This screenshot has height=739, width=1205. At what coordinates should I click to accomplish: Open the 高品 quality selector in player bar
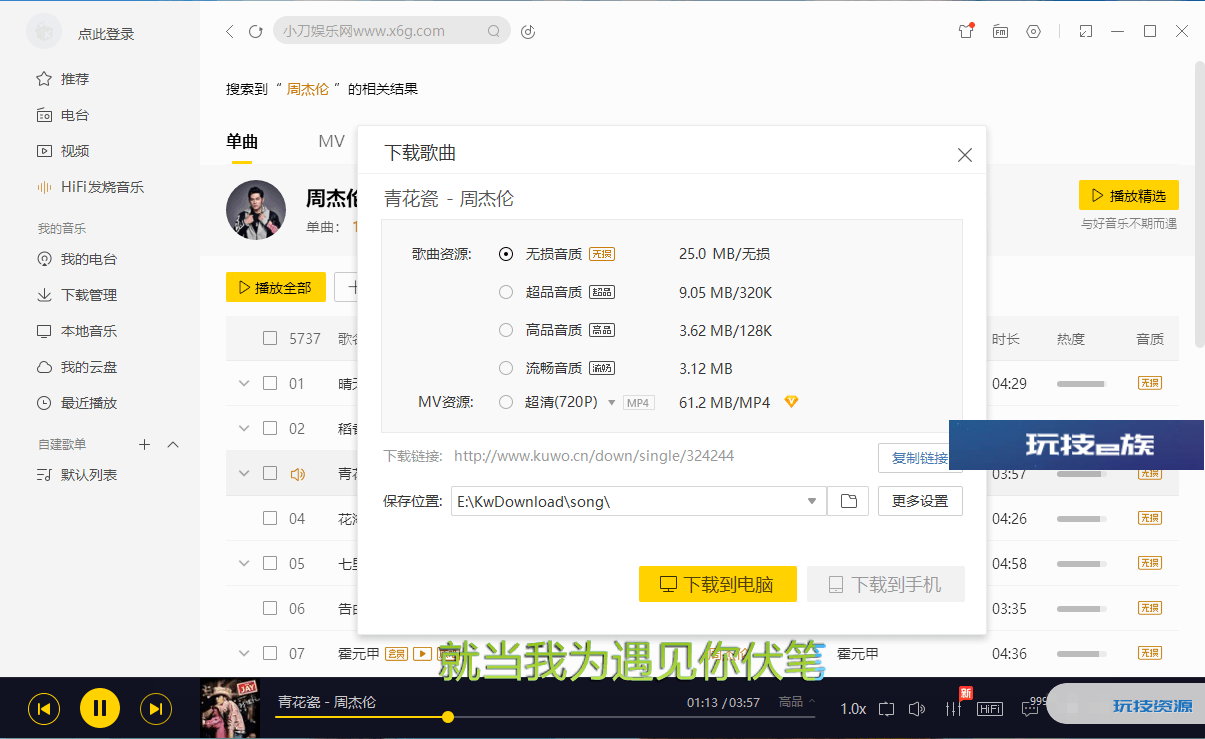pyautogui.click(x=797, y=701)
